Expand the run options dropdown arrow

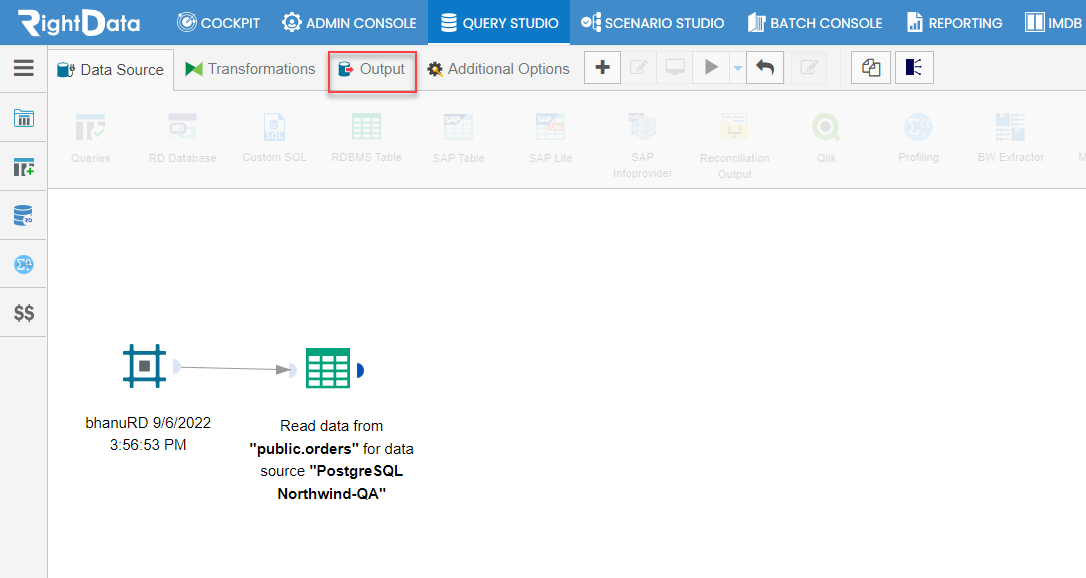pos(738,68)
